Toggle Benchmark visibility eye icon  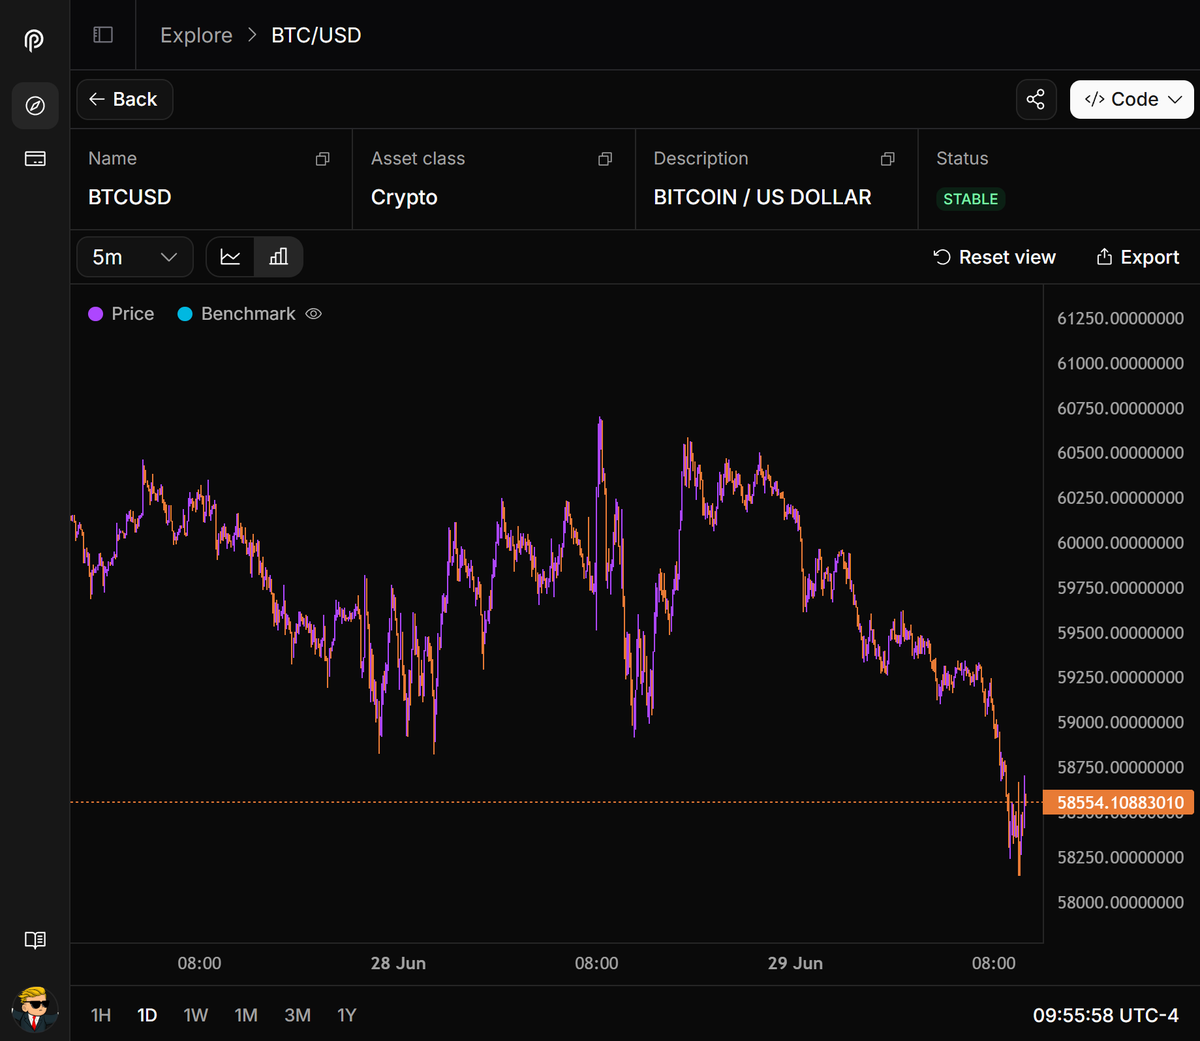(313, 314)
